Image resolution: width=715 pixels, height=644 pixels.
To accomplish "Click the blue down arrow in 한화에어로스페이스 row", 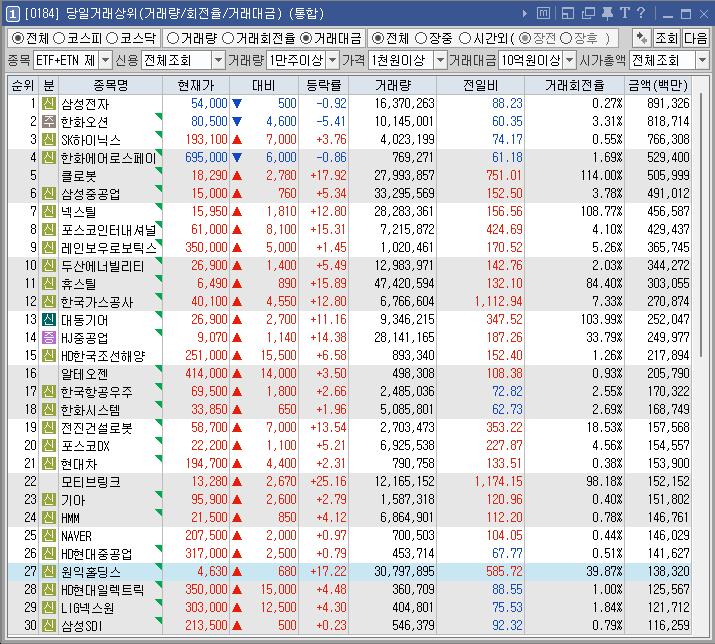I will coord(237,157).
